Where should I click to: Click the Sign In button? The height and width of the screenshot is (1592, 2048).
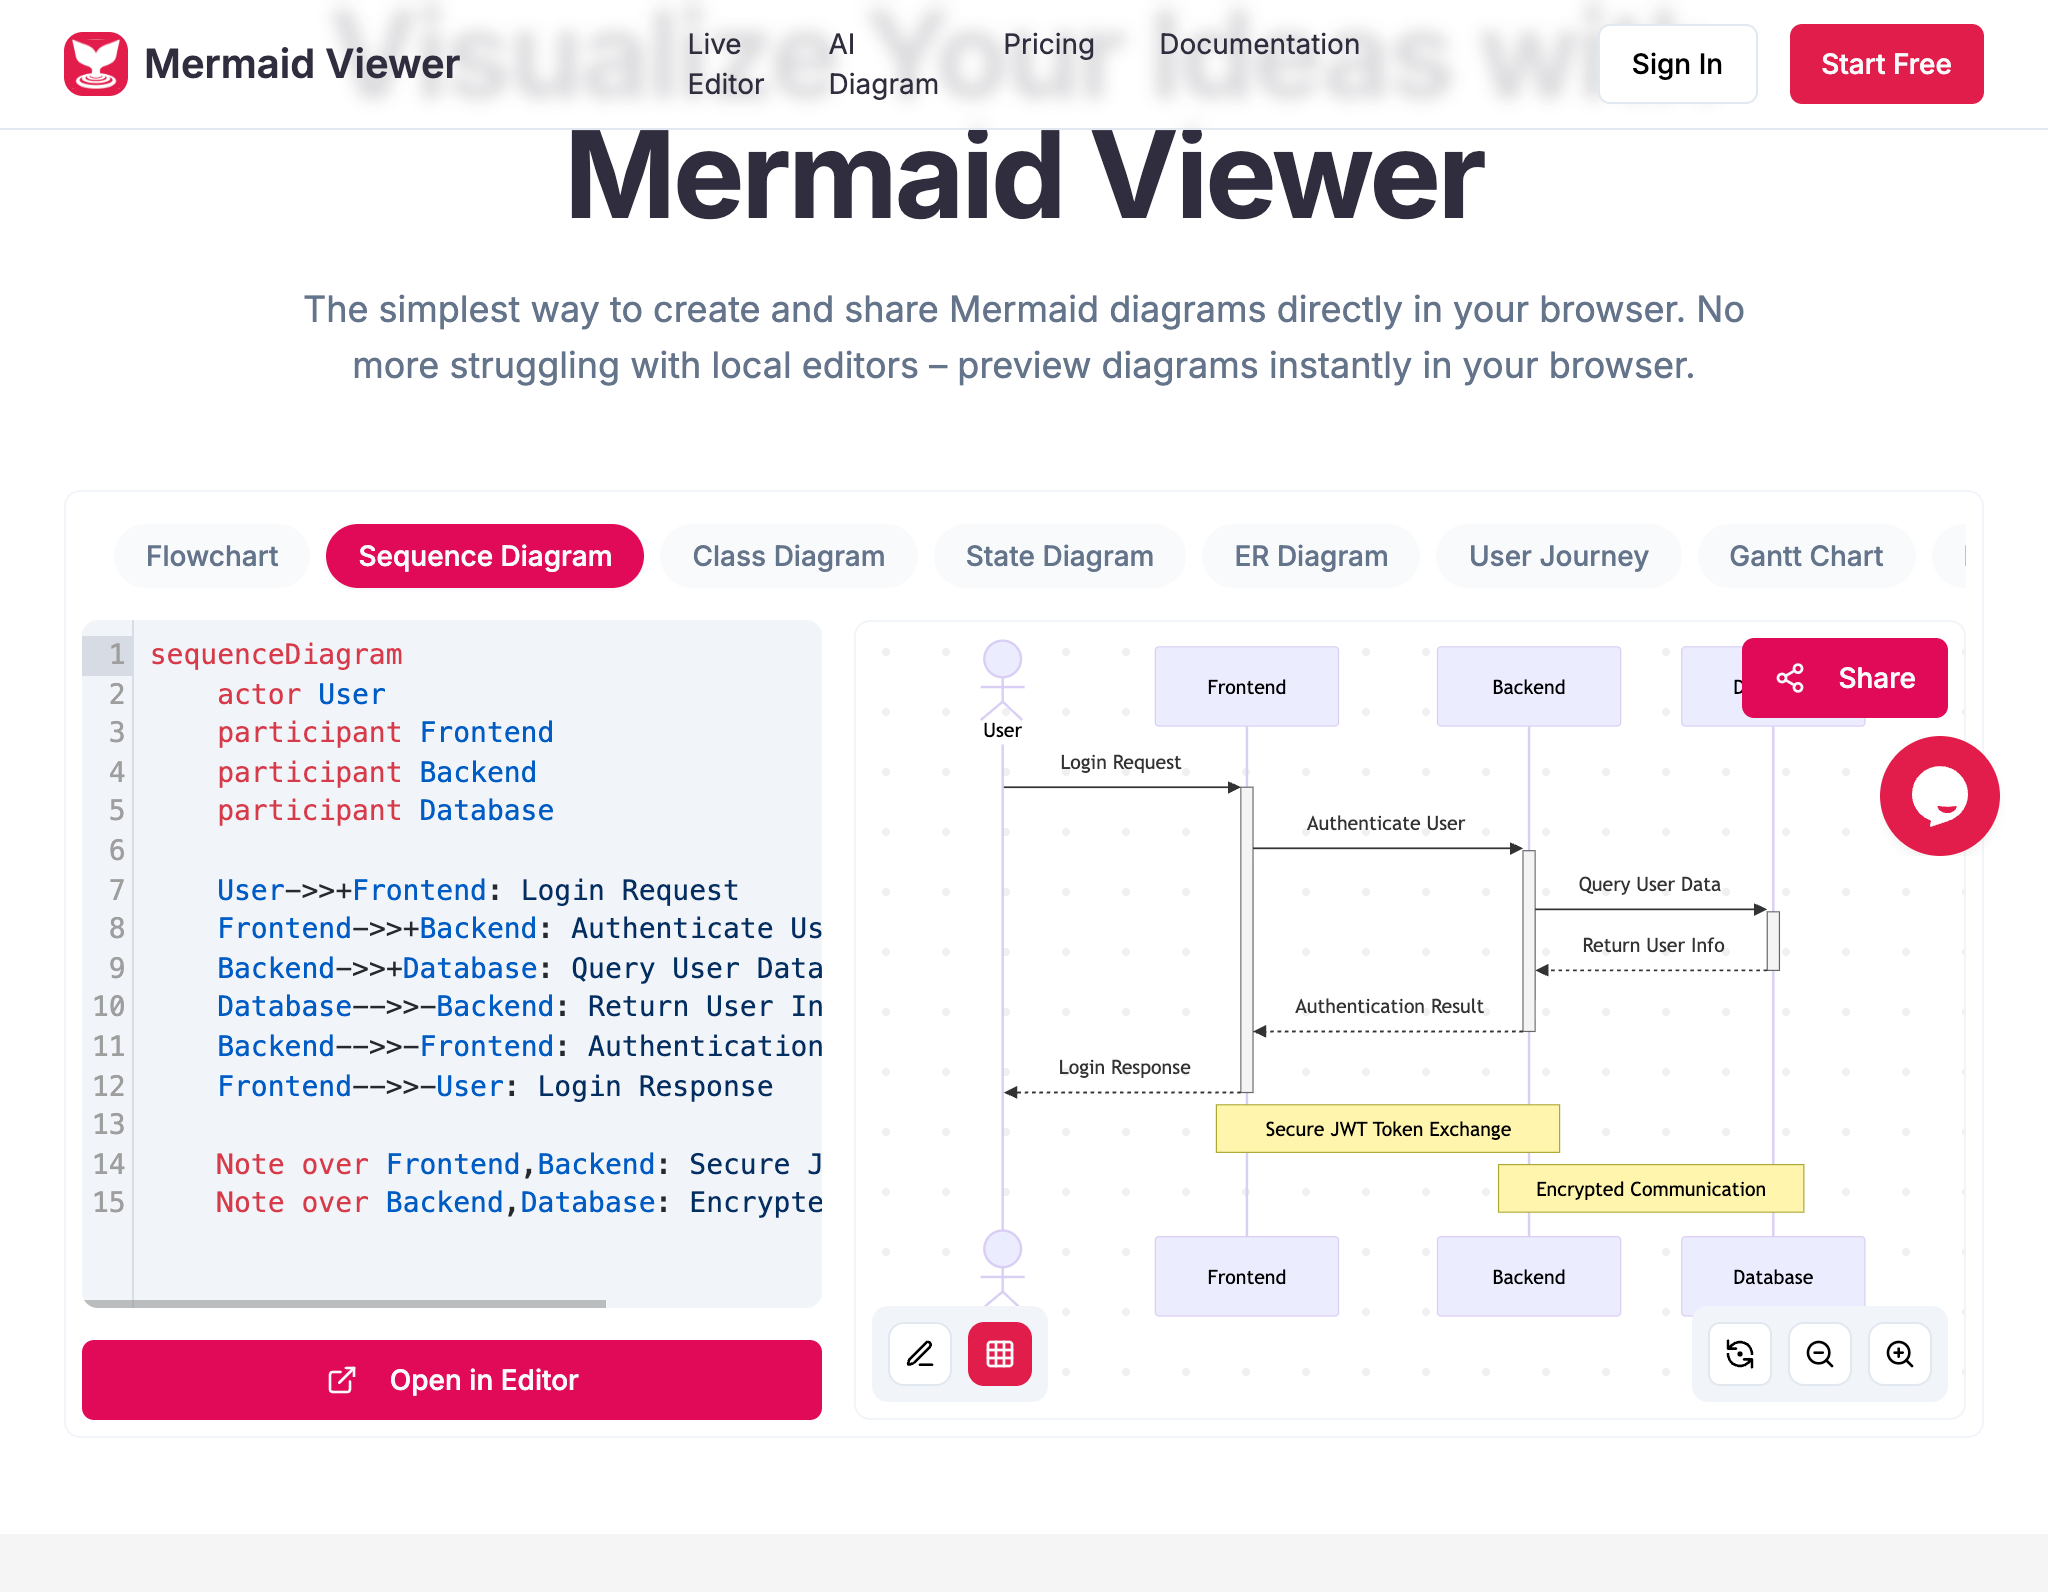[1676, 63]
